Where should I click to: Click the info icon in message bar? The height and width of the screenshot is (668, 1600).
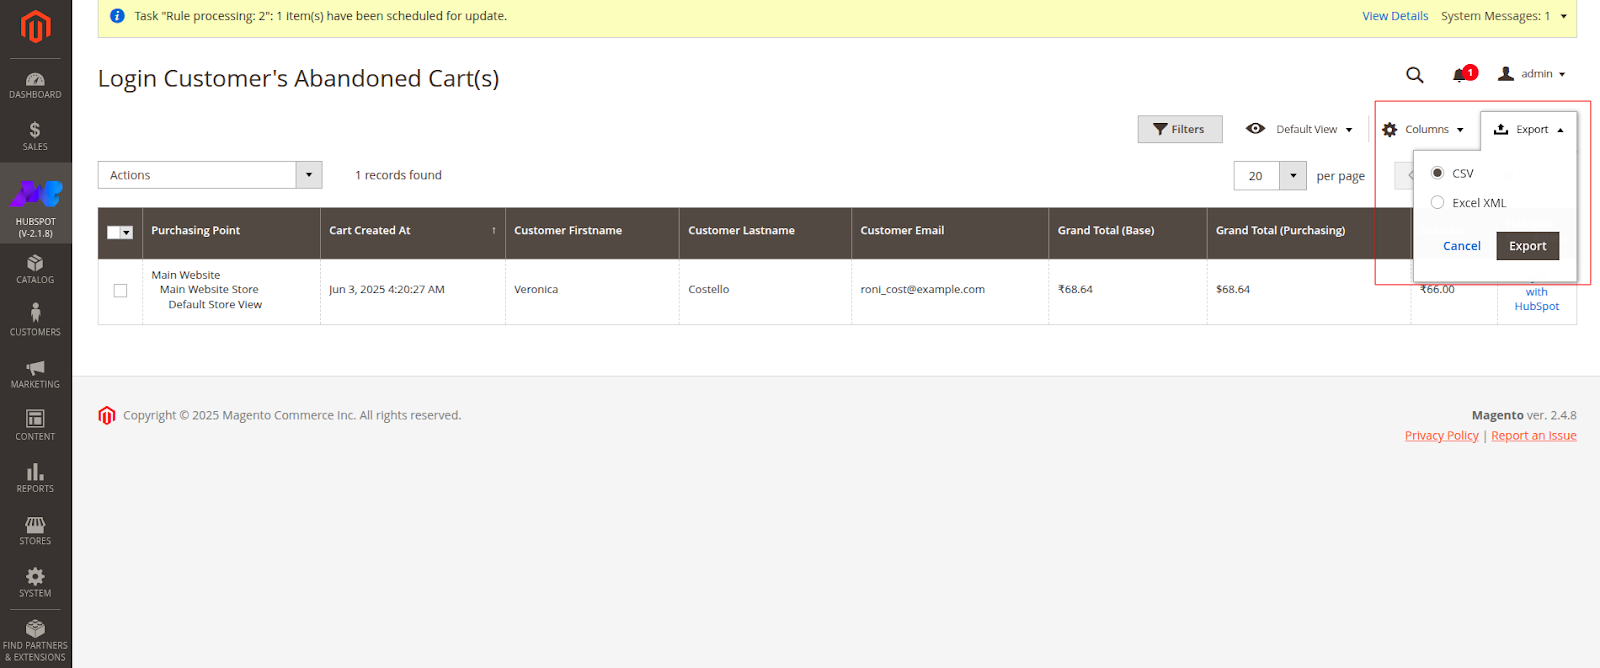117,16
